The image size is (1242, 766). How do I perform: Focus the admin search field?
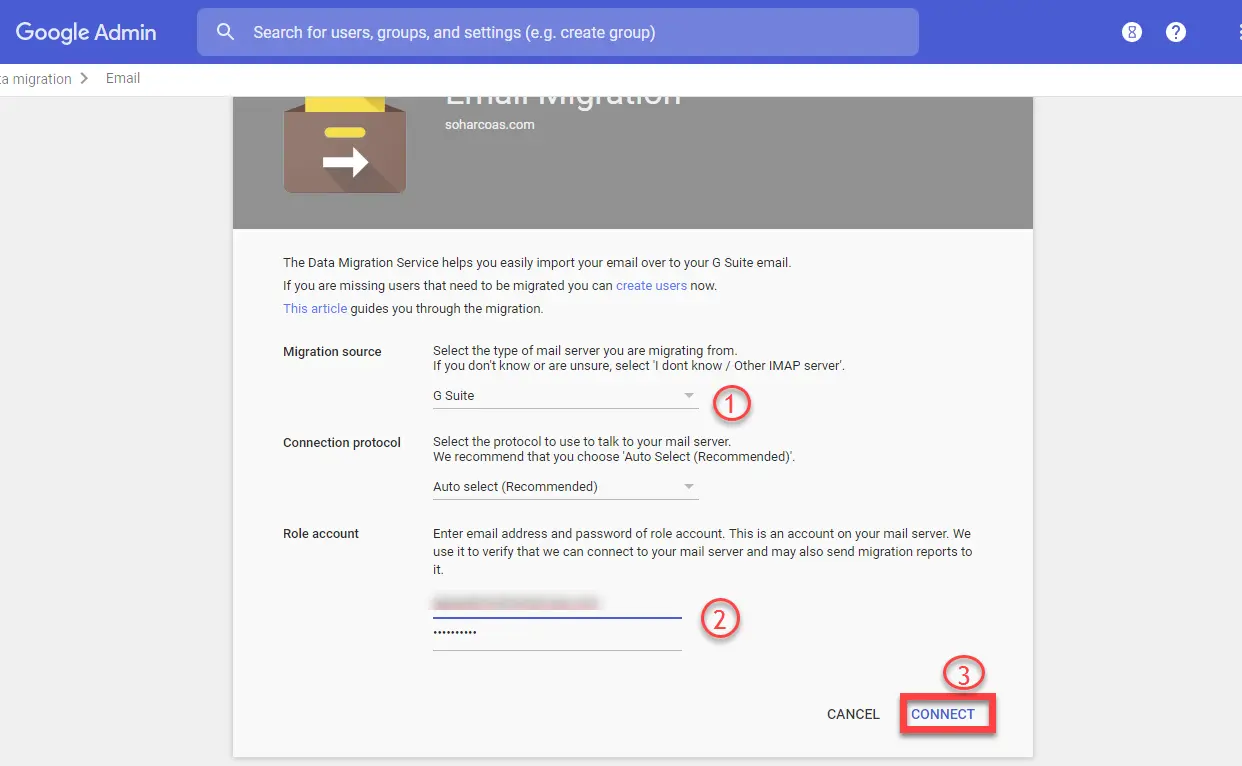558,32
